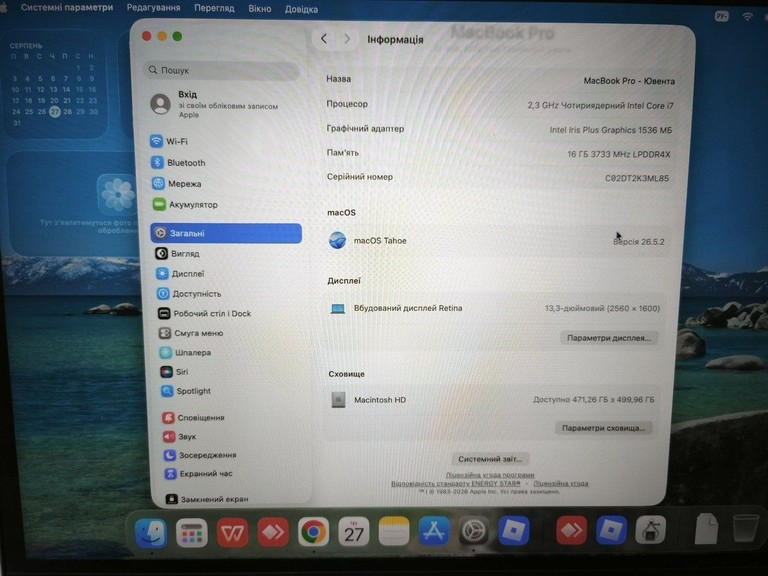Screen dimensions: 768x576
Task: Launch Finder from the Dock
Action: 151,532
